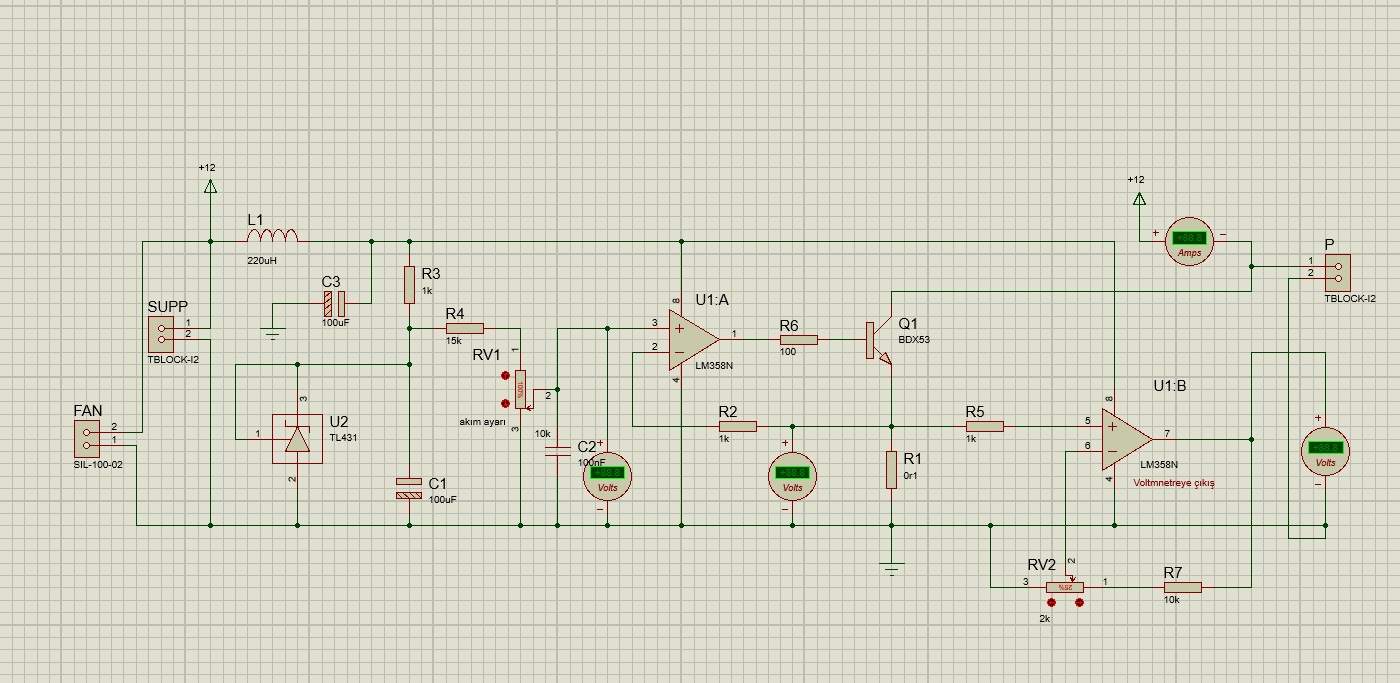
Task: Click the L1 220uH inductor coil
Action: [272, 236]
